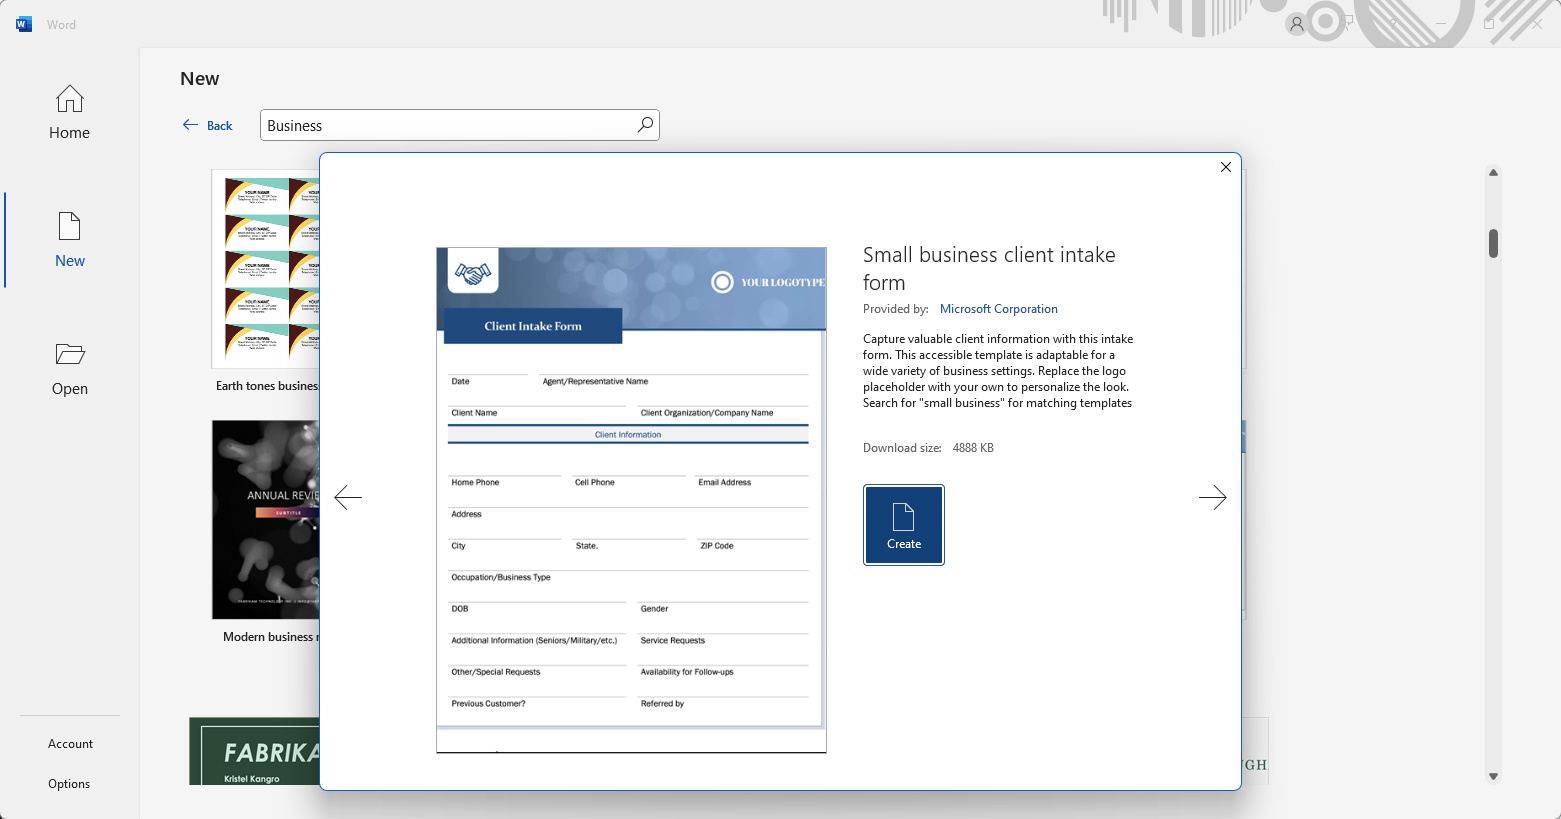Select the Modern business report thumbnail
Screen dimensions: 1561x819
(x=266, y=520)
